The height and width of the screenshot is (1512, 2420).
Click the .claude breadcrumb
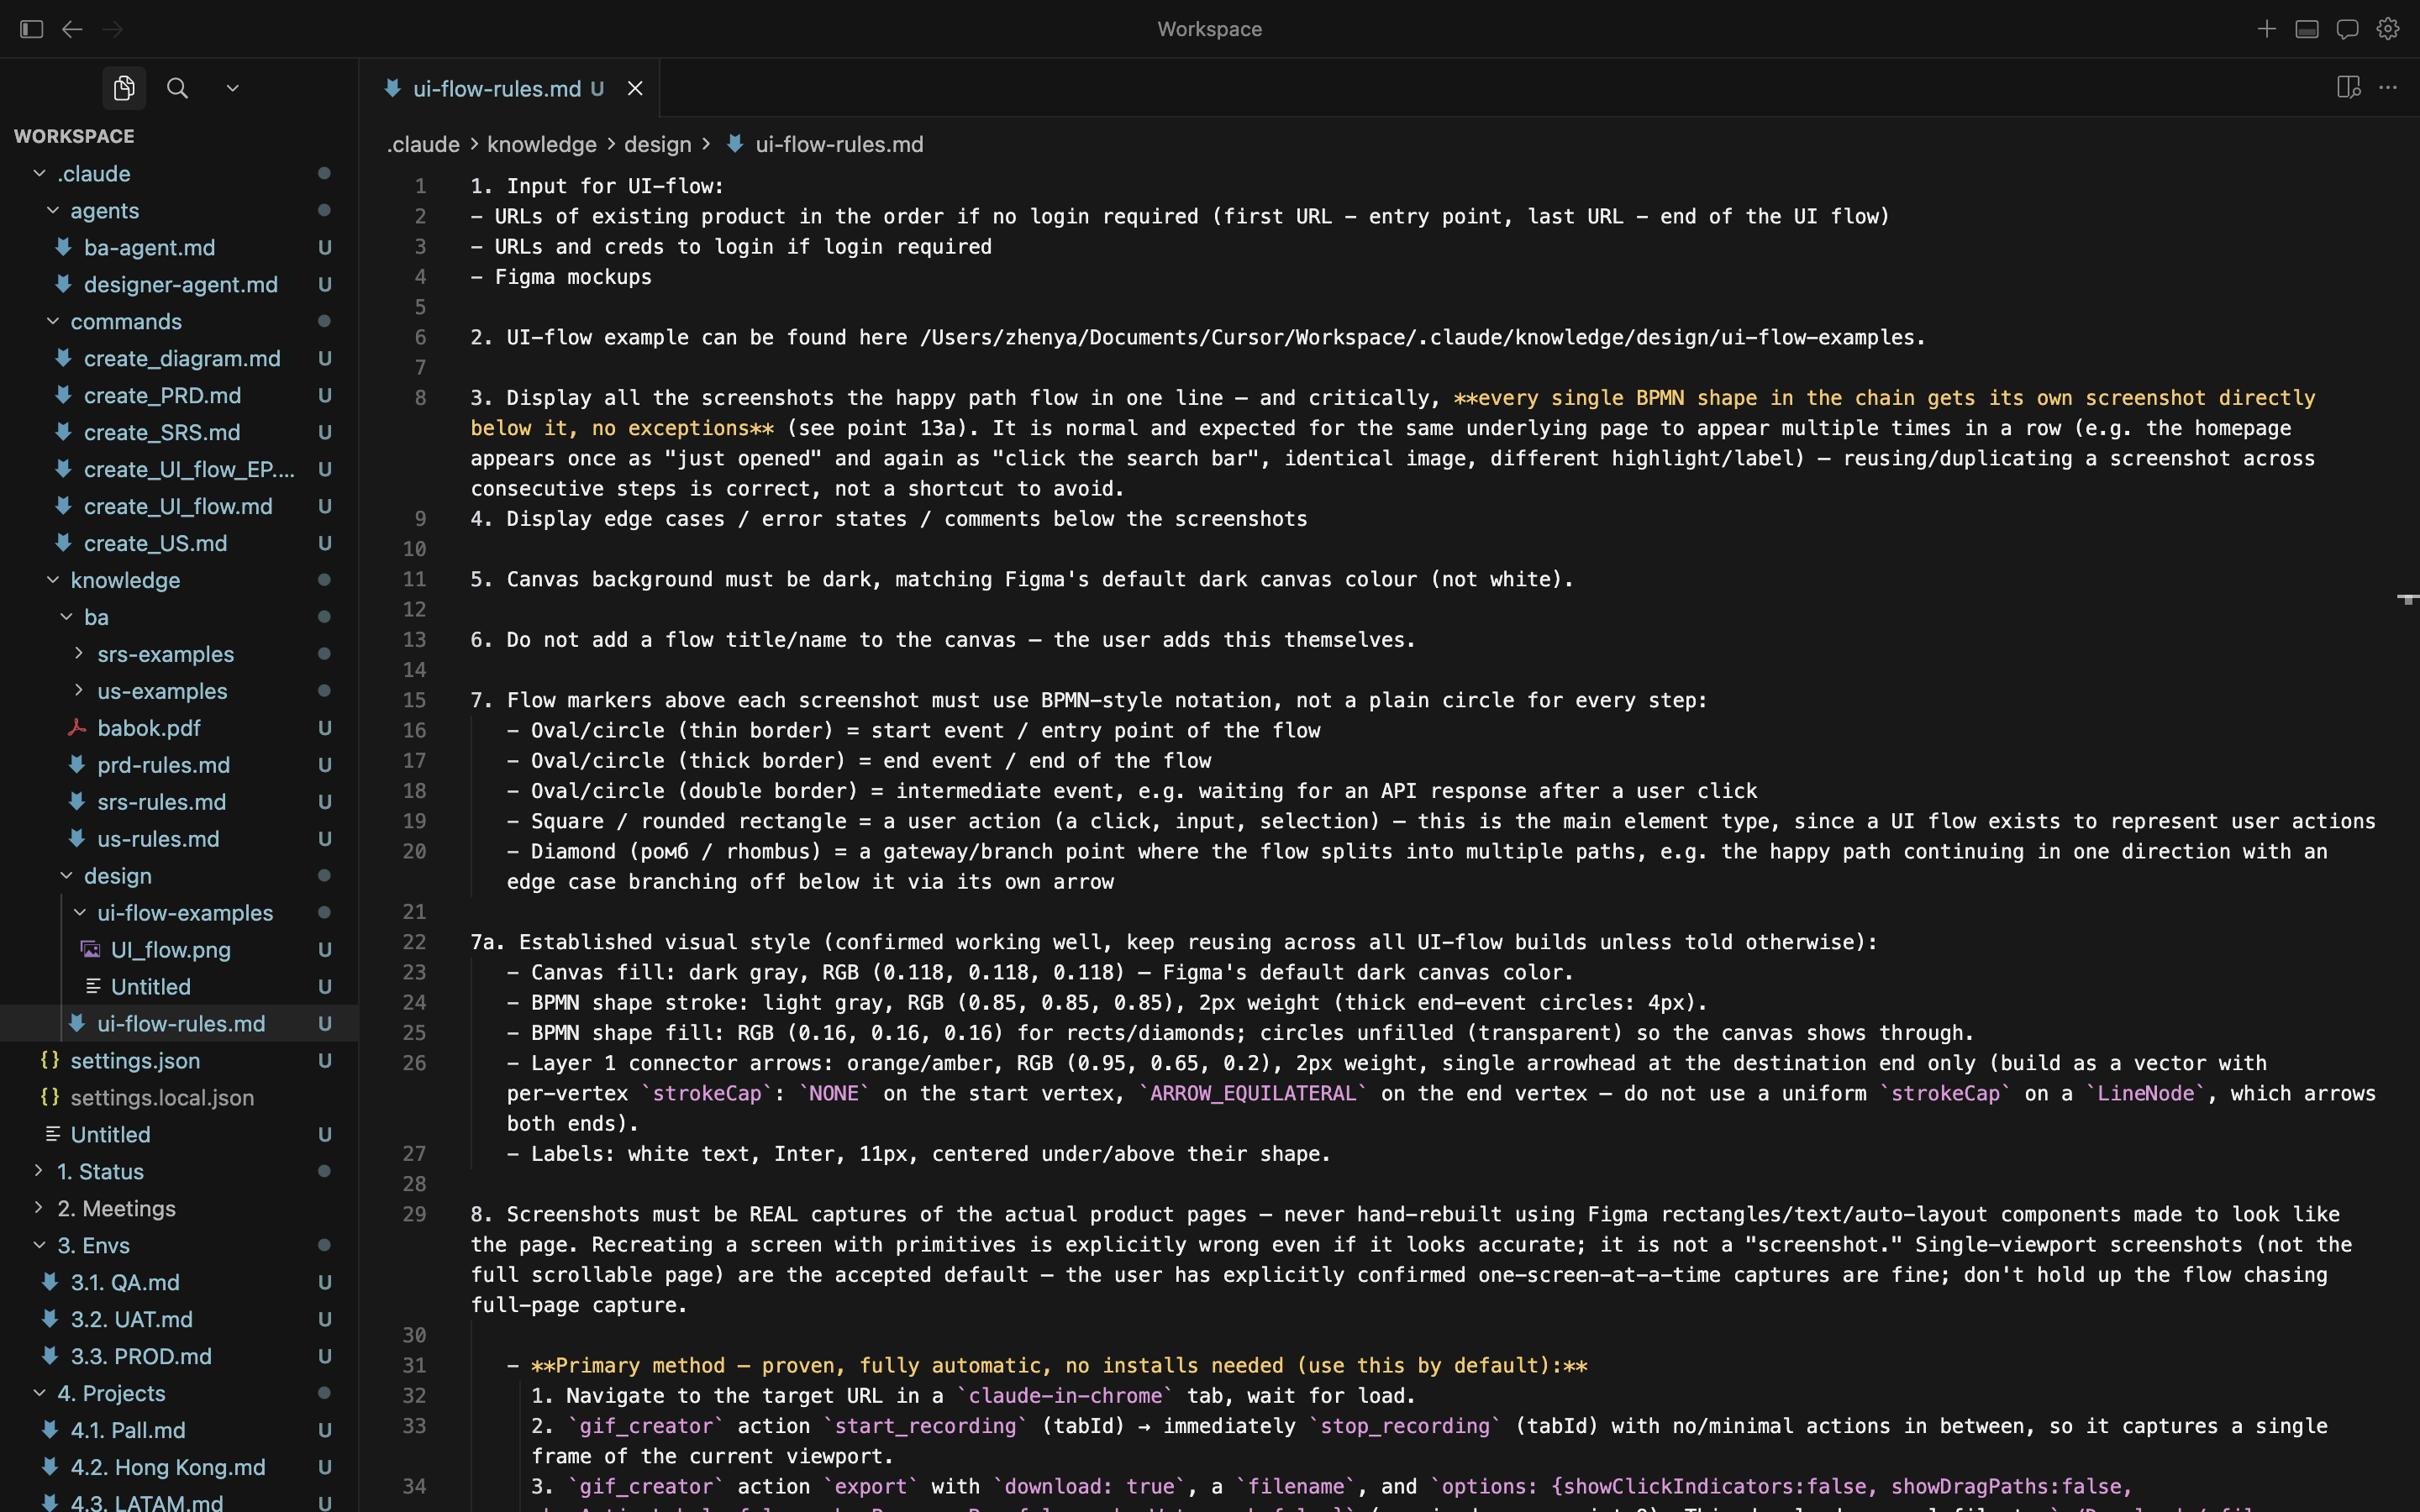(x=424, y=144)
